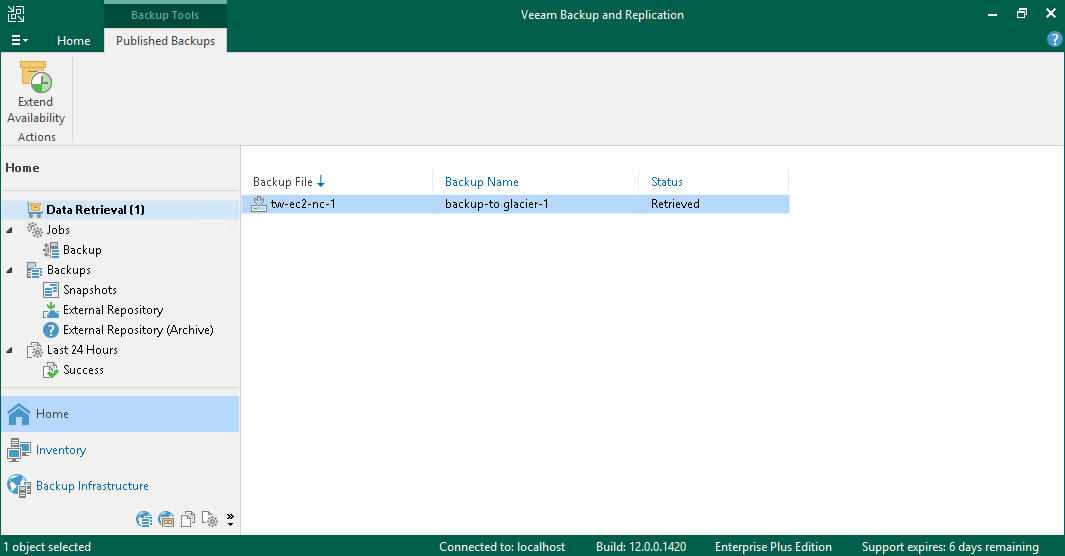Click the Extend Availability icon

[35, 77]
